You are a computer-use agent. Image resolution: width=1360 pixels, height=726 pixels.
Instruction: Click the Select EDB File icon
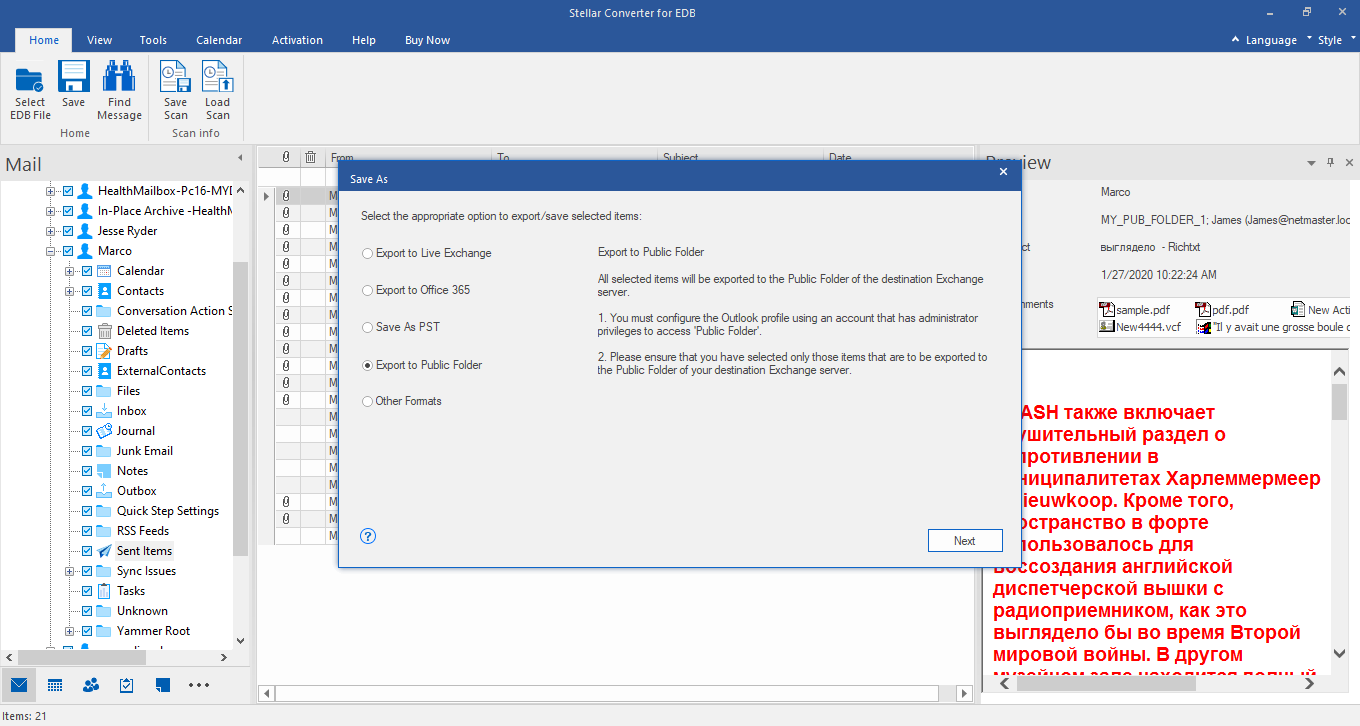(x=30, y=78)
